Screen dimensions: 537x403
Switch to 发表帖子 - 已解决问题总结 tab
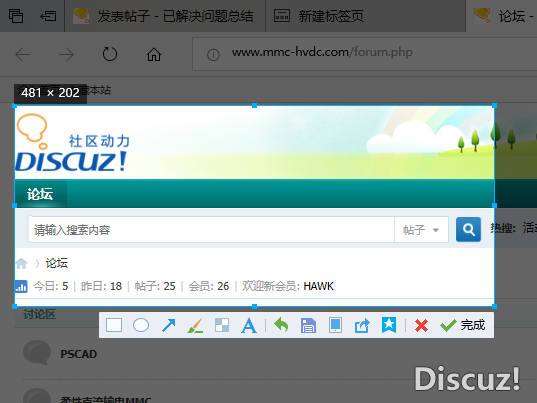point(165,16)
